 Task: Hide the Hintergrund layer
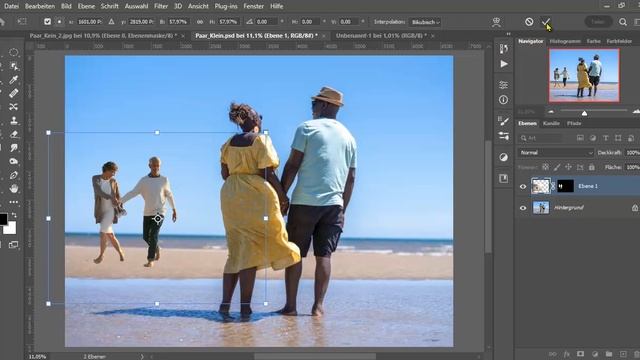pyautogui.click(x=523, y=208)
